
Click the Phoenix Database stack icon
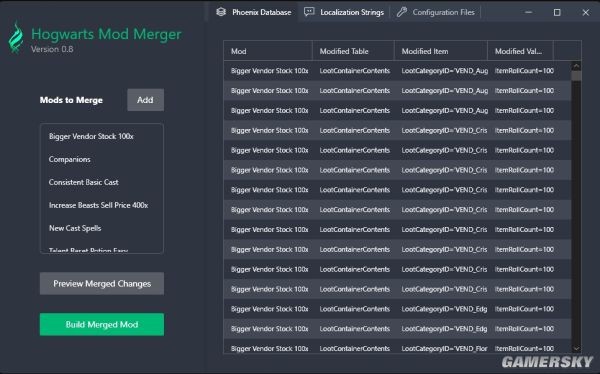click(221, 12)
